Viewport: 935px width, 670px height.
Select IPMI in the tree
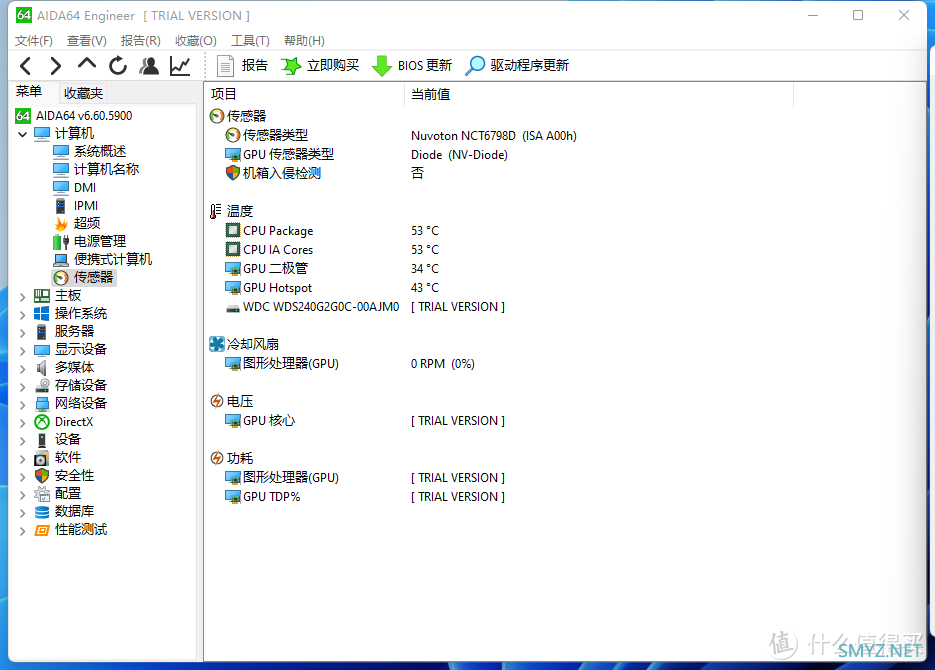point(86,206)
